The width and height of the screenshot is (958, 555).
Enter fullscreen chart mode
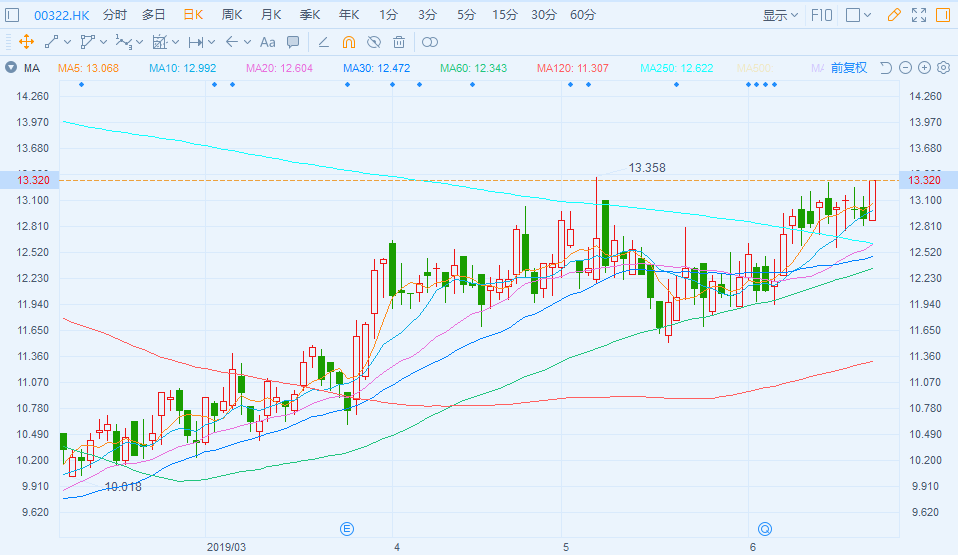(x=919, y=15)
